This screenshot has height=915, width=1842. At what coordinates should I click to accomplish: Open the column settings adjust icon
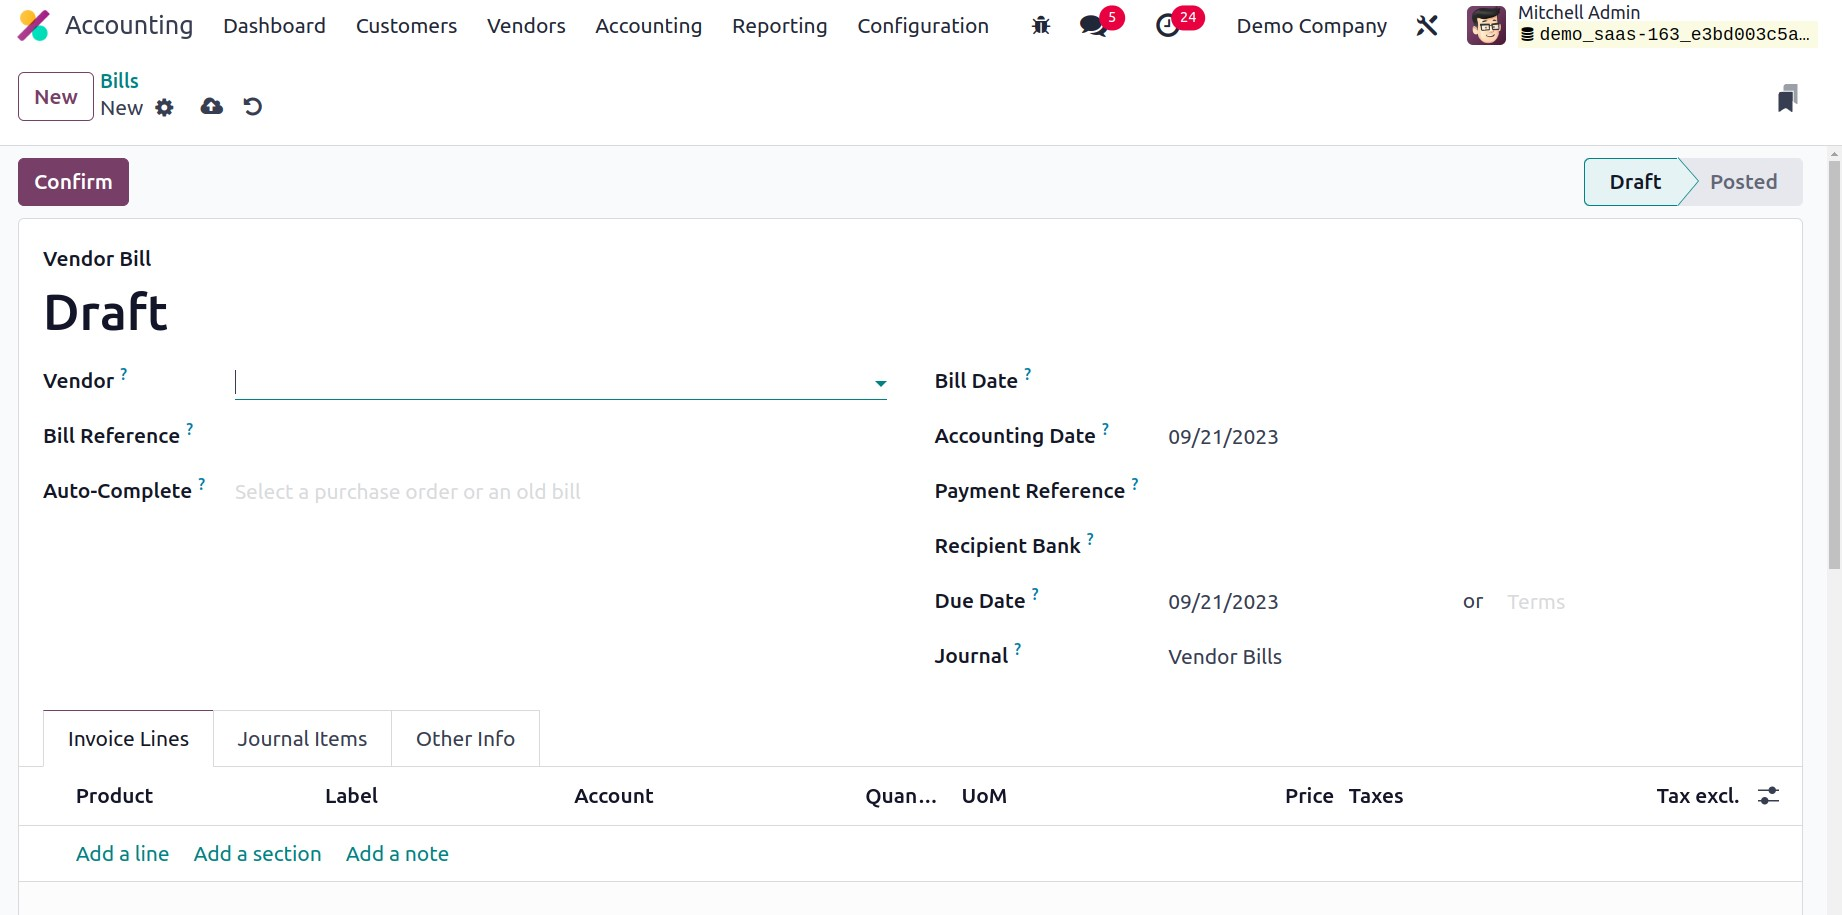(1768, 796)
